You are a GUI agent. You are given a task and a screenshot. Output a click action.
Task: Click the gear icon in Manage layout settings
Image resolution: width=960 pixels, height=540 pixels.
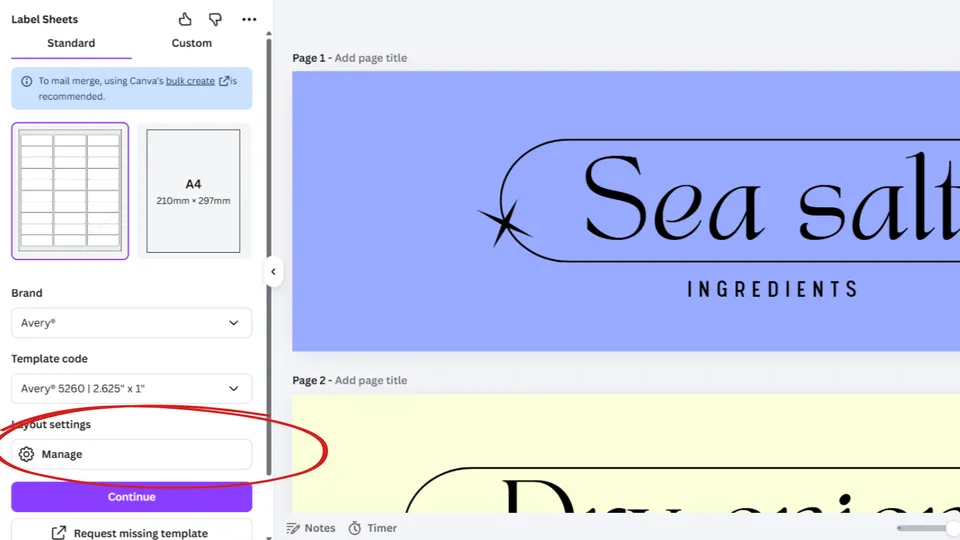(26, 454)
